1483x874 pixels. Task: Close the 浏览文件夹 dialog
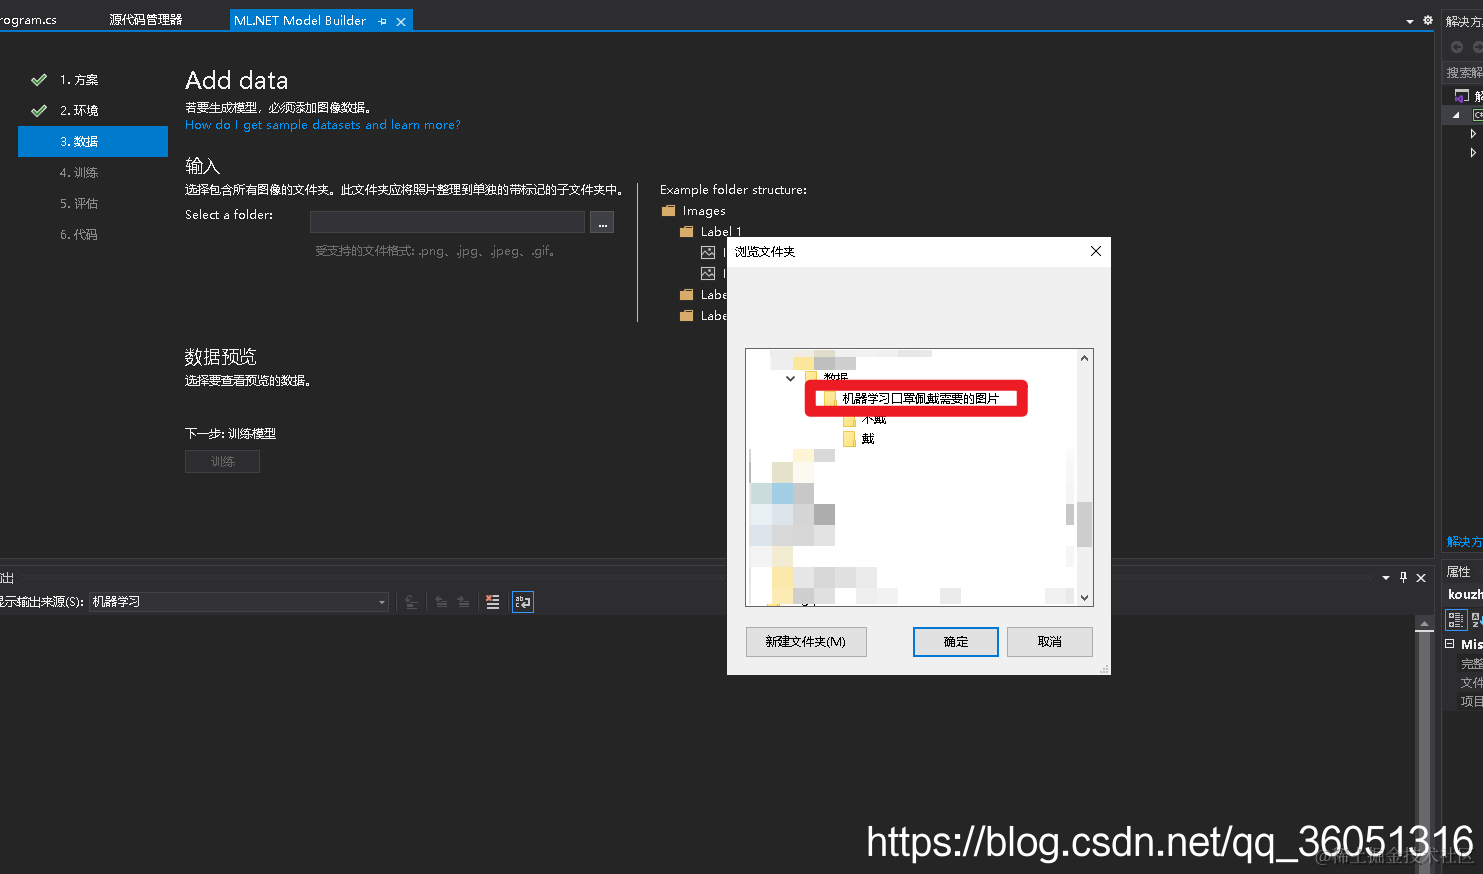(x=1096, y=251)
